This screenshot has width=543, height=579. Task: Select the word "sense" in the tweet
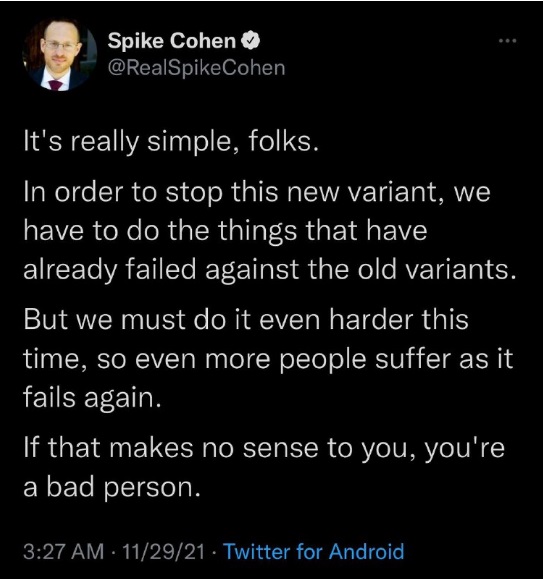[281, 449]
